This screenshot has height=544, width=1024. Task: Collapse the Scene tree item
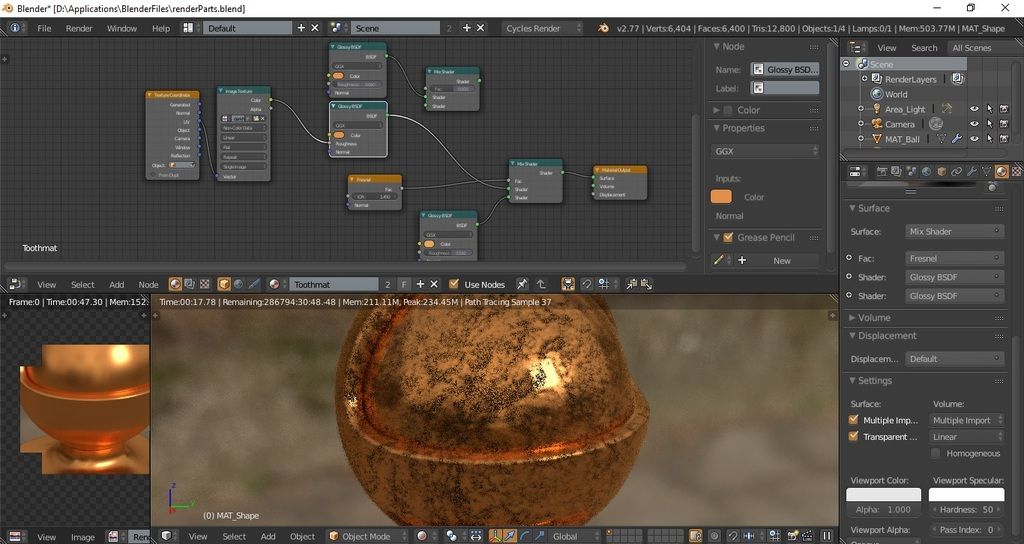click(846, 63)
